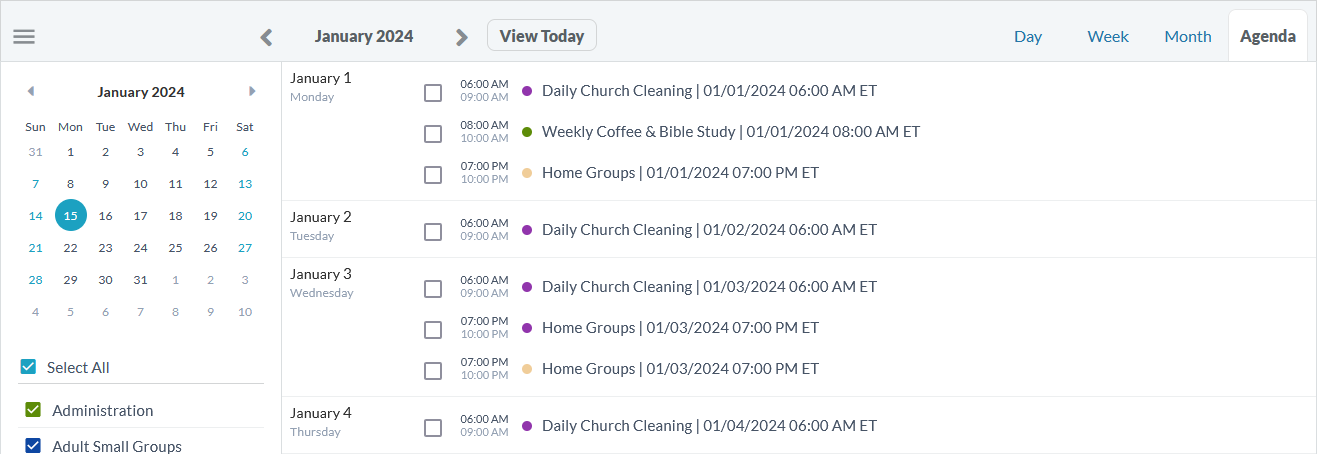Screen dimensions: 1317x454
Task: Uncheck the Adult Small Groups checkbox
Action: (x=33, y=446)
